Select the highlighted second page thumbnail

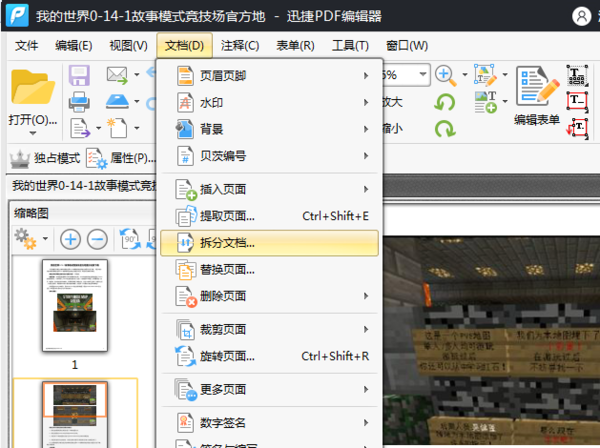pos(75,414)
